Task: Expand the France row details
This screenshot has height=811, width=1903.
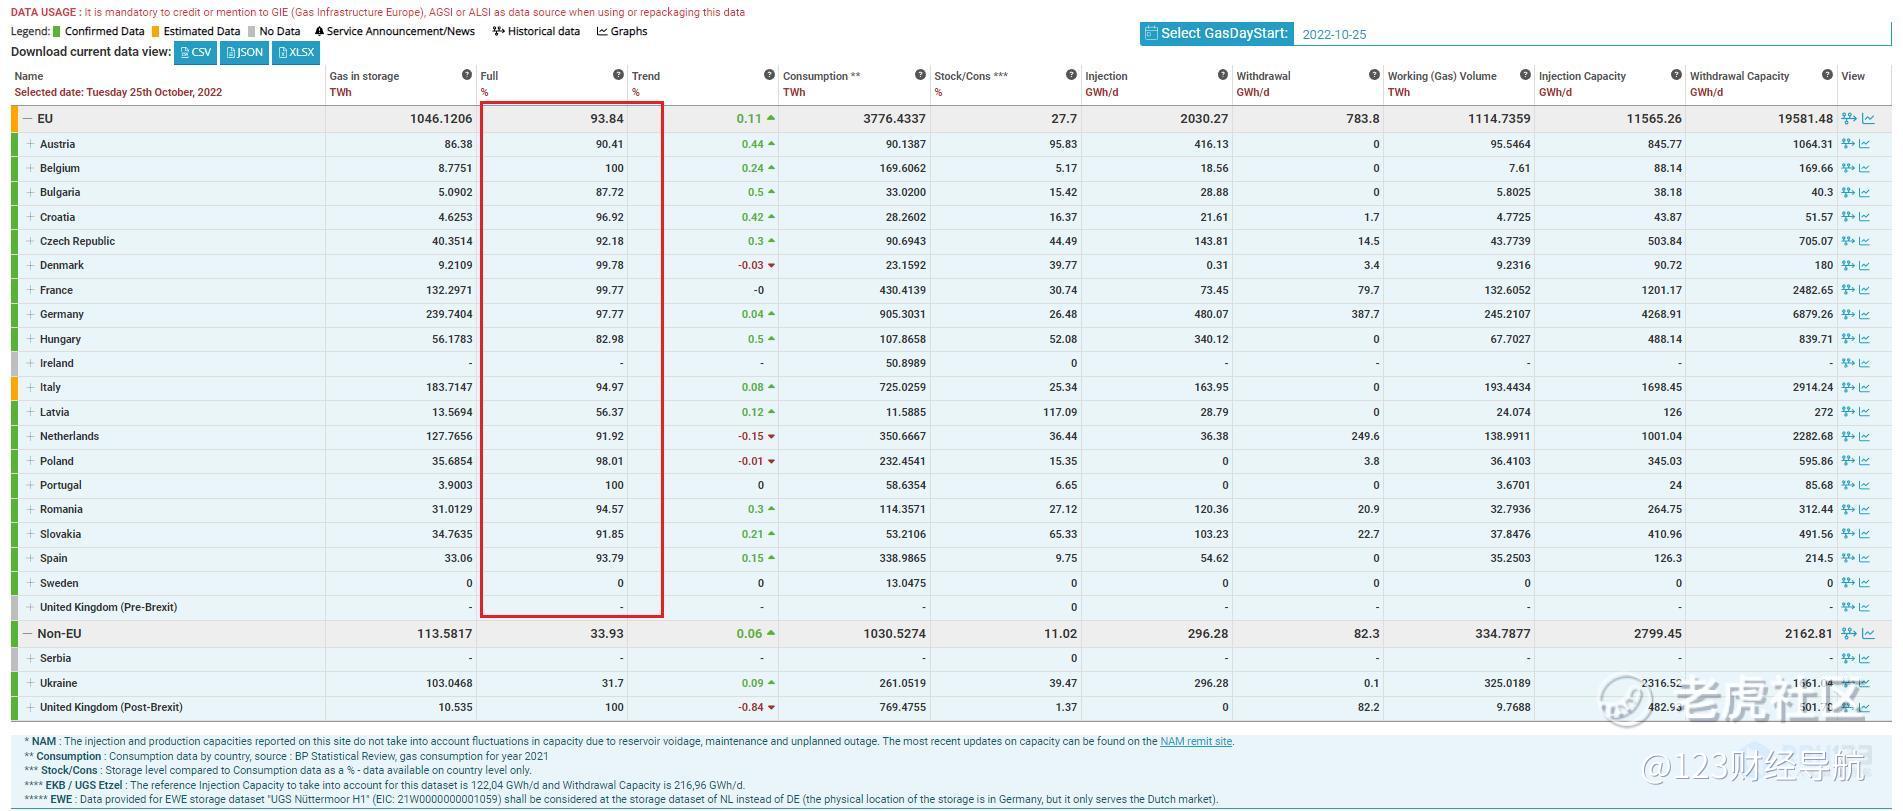Action: point(31,290)
